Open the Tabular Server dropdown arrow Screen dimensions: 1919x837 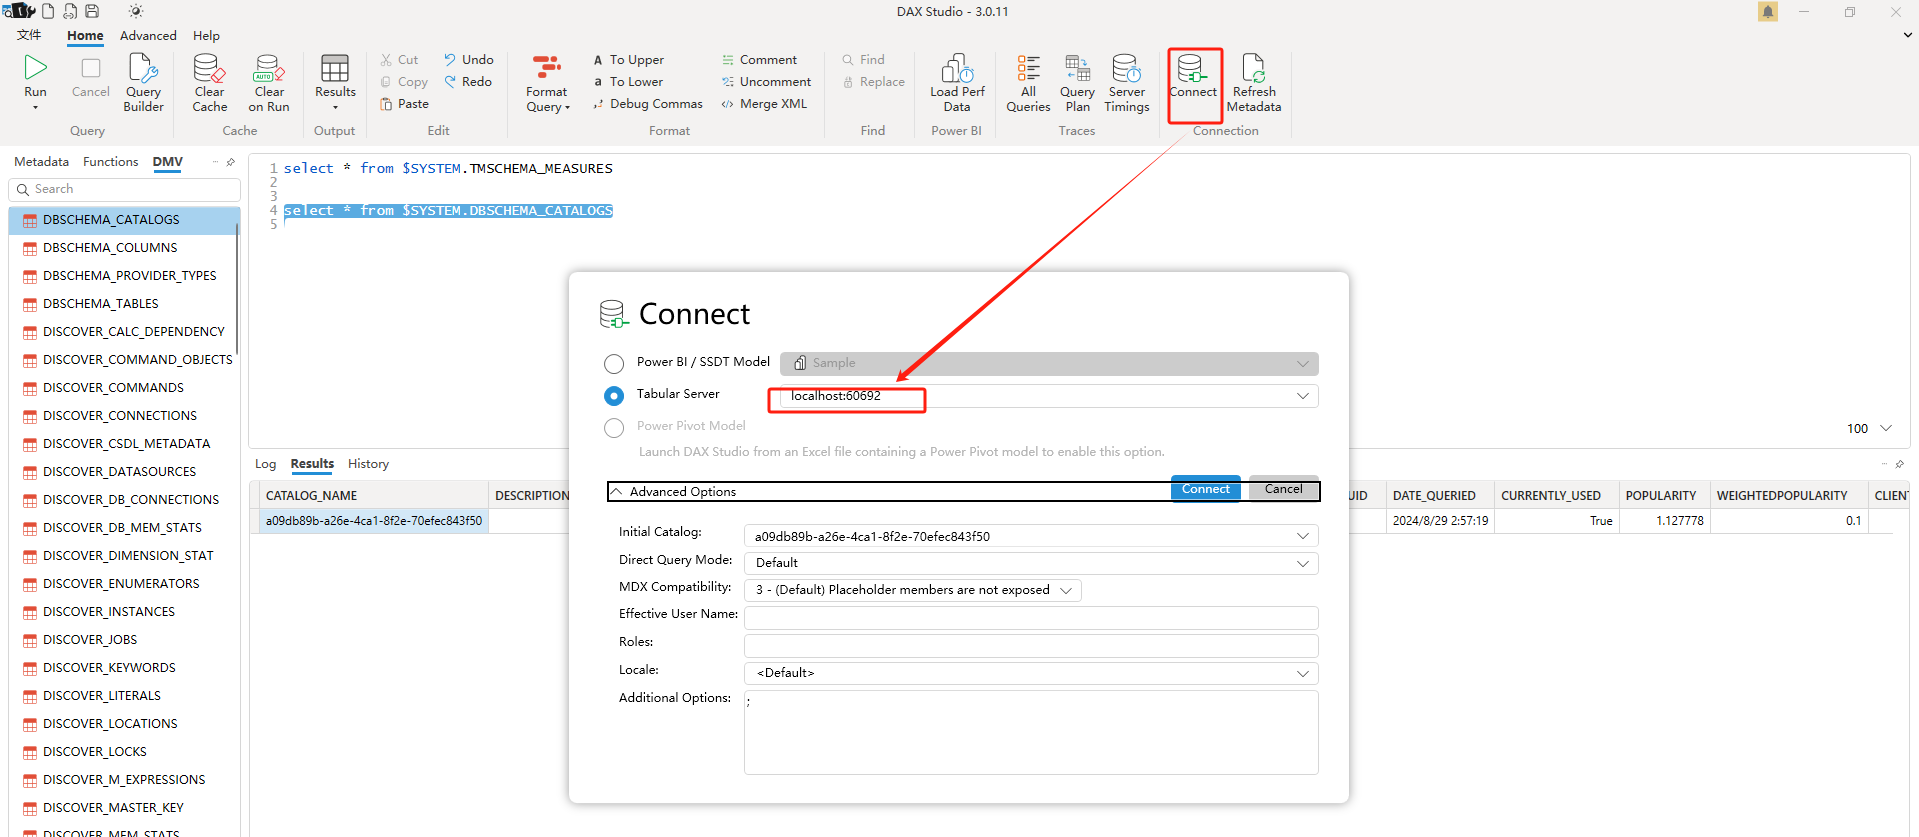(1302, 396)
